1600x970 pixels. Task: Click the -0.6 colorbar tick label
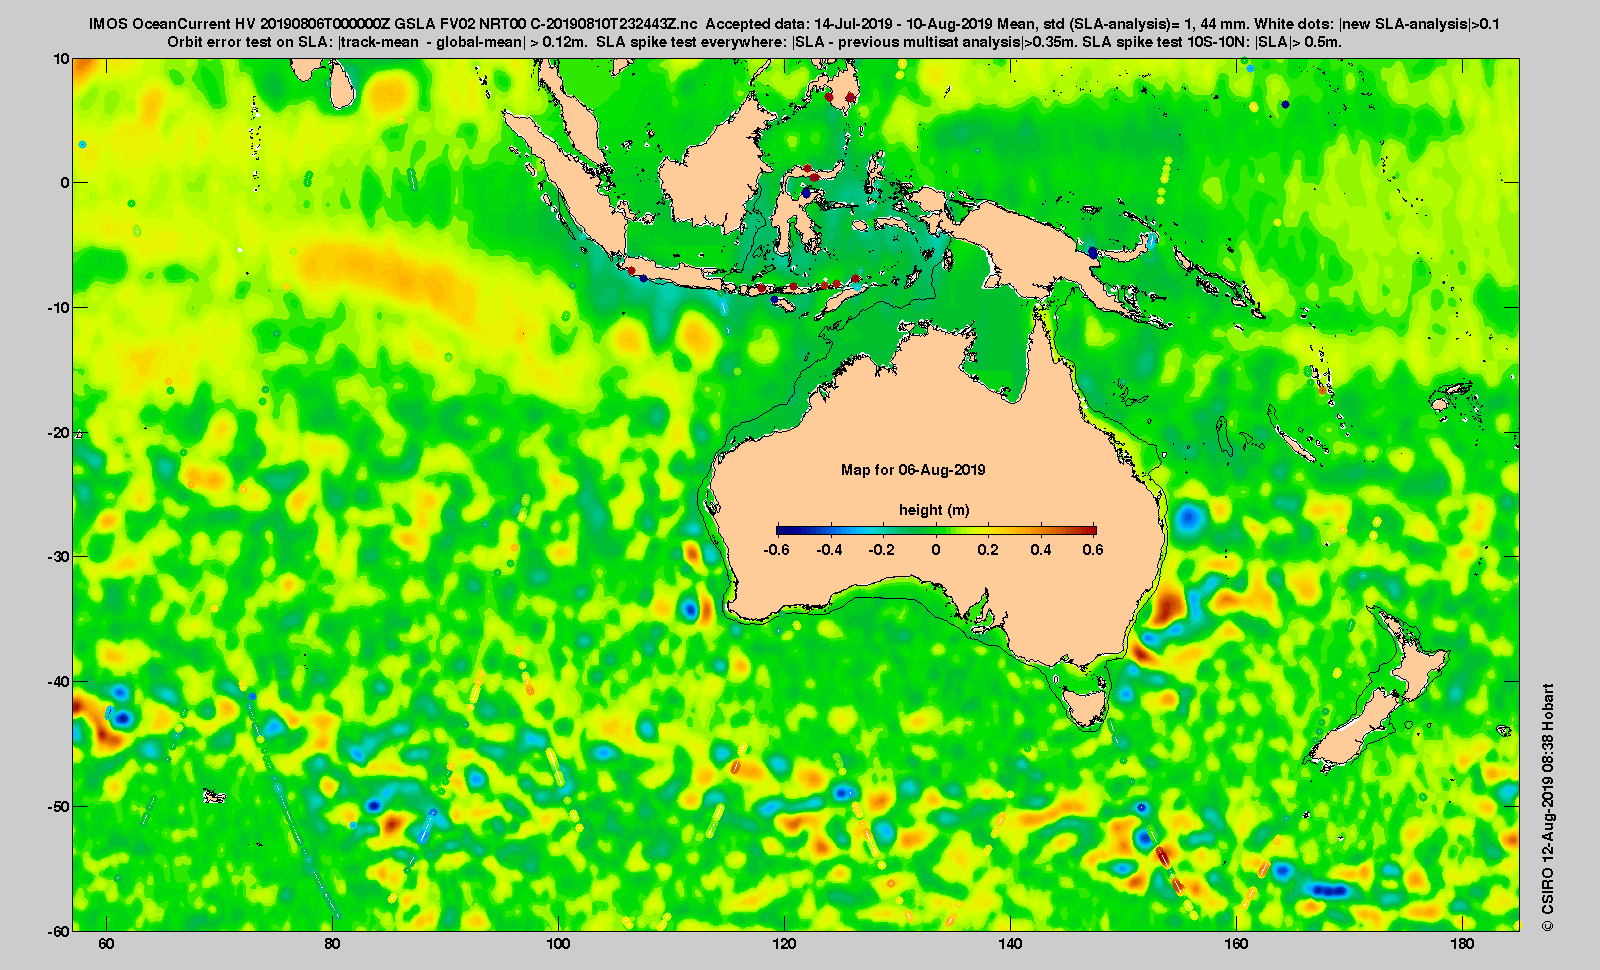pos(777,550)
